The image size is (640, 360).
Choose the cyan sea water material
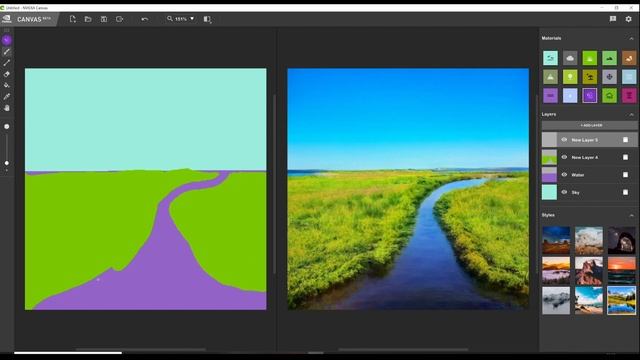[550, 58]
